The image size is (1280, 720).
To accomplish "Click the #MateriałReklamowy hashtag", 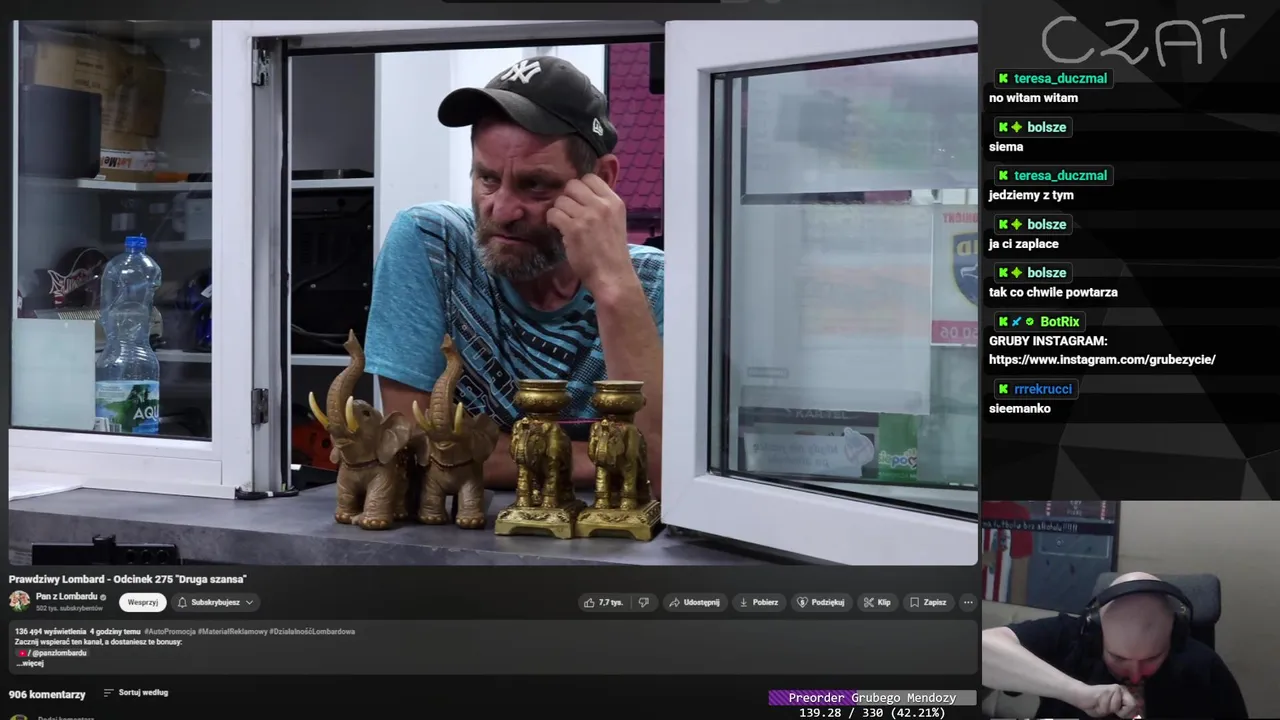I will pos(232,631).
